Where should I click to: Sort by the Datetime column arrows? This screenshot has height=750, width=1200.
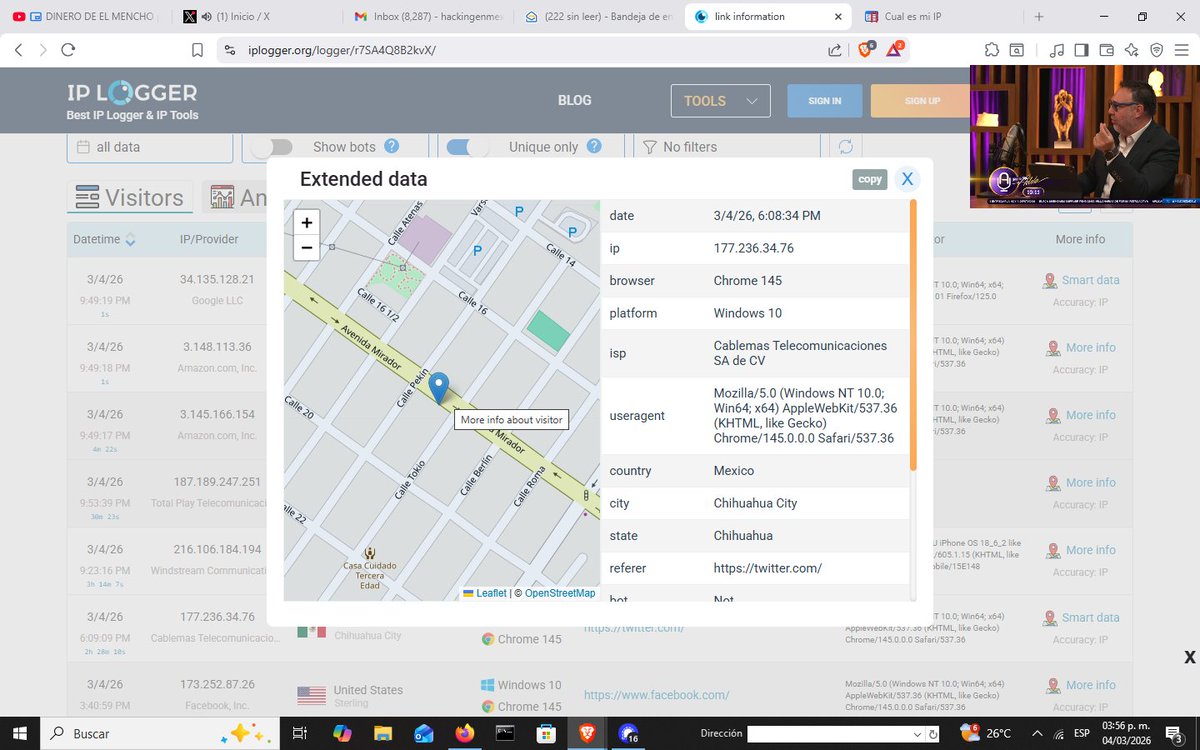[131, 240]
